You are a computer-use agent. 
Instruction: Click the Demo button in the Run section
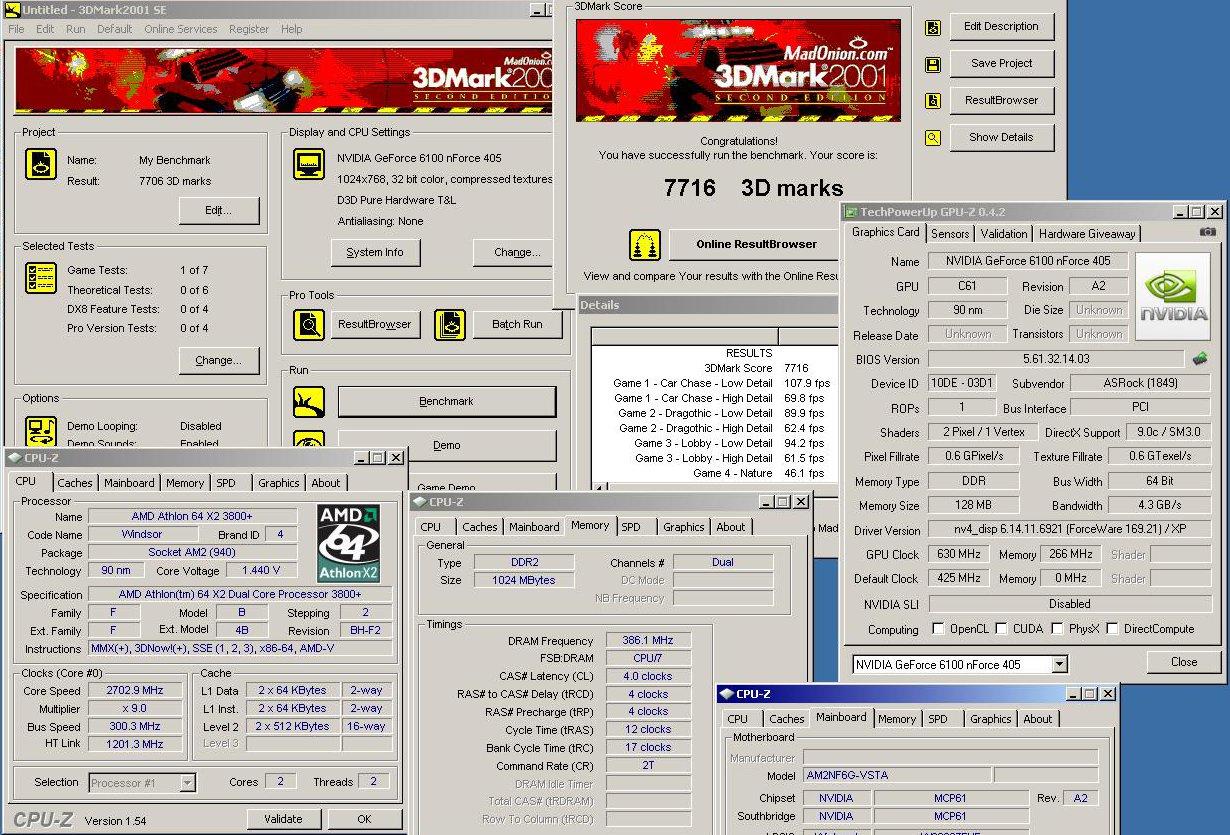pos(446,445)
